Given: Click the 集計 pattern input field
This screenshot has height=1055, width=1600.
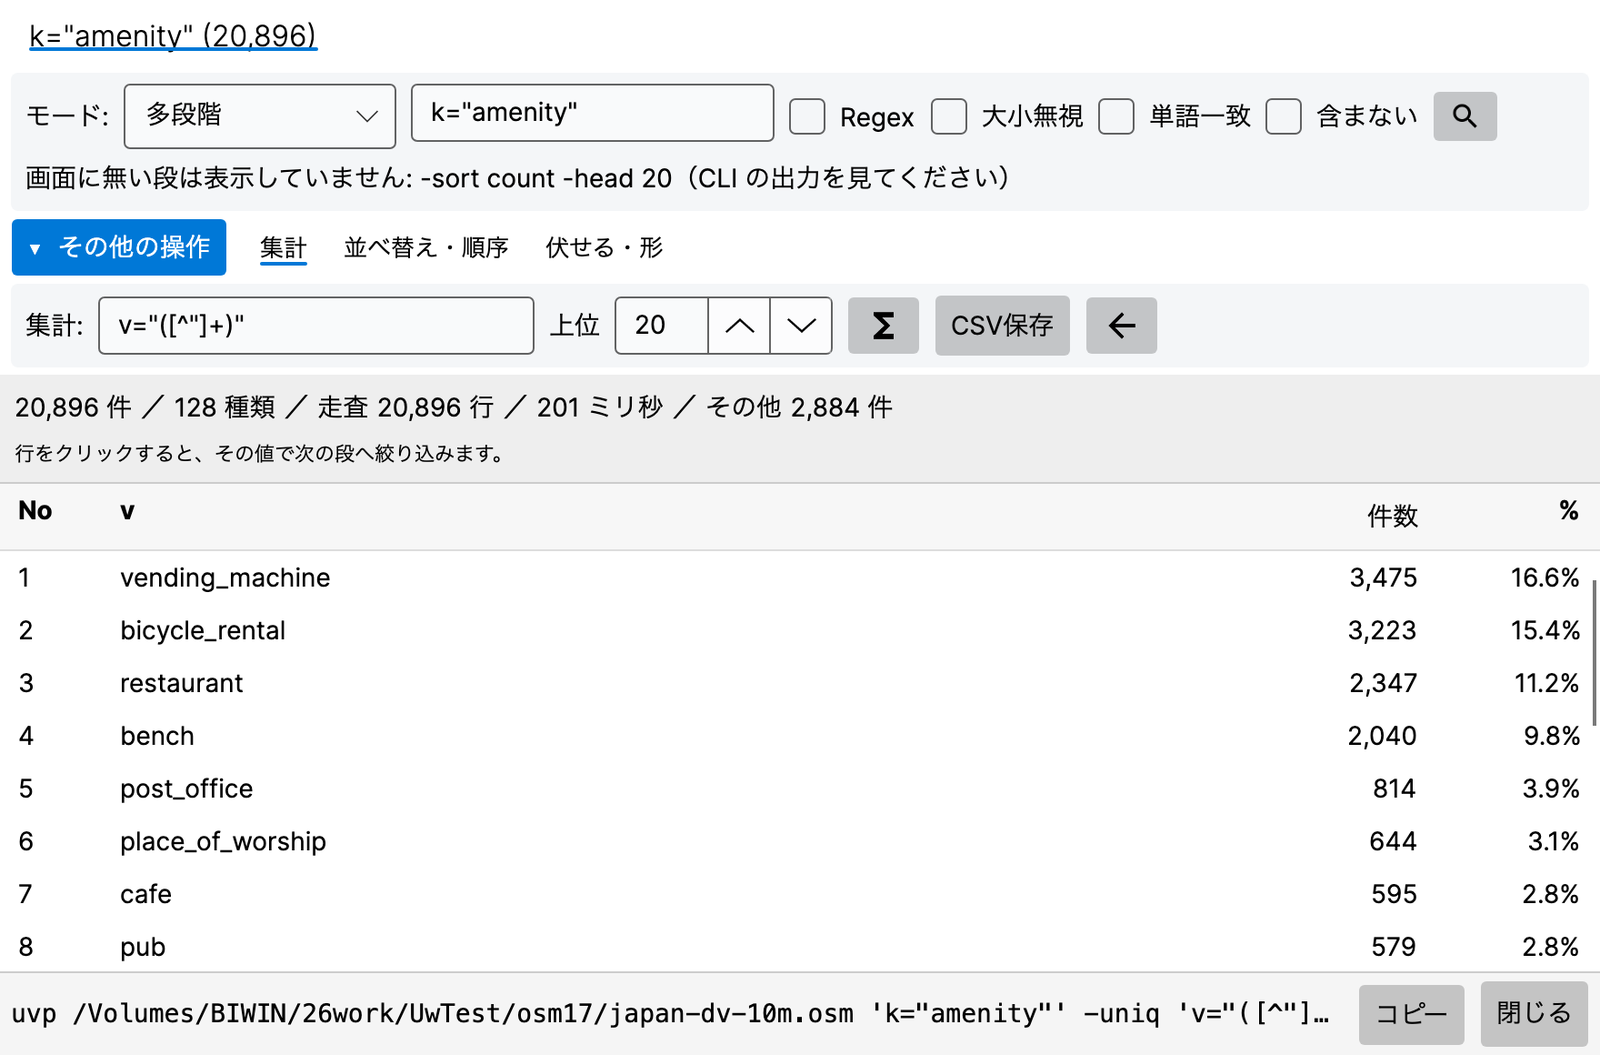Looking at the screenshot, I should pyautogui.click(x=316, y=325).
